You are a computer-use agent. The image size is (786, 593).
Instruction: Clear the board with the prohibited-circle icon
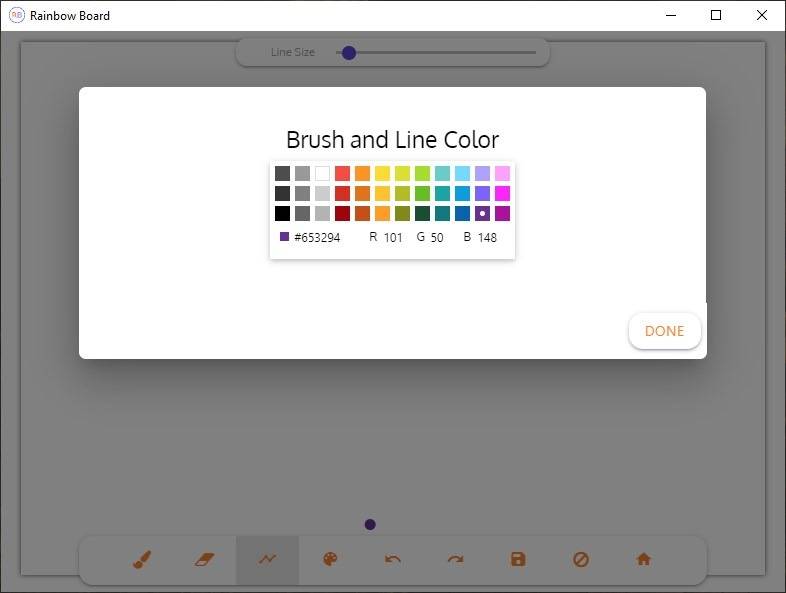click(580, 559)
